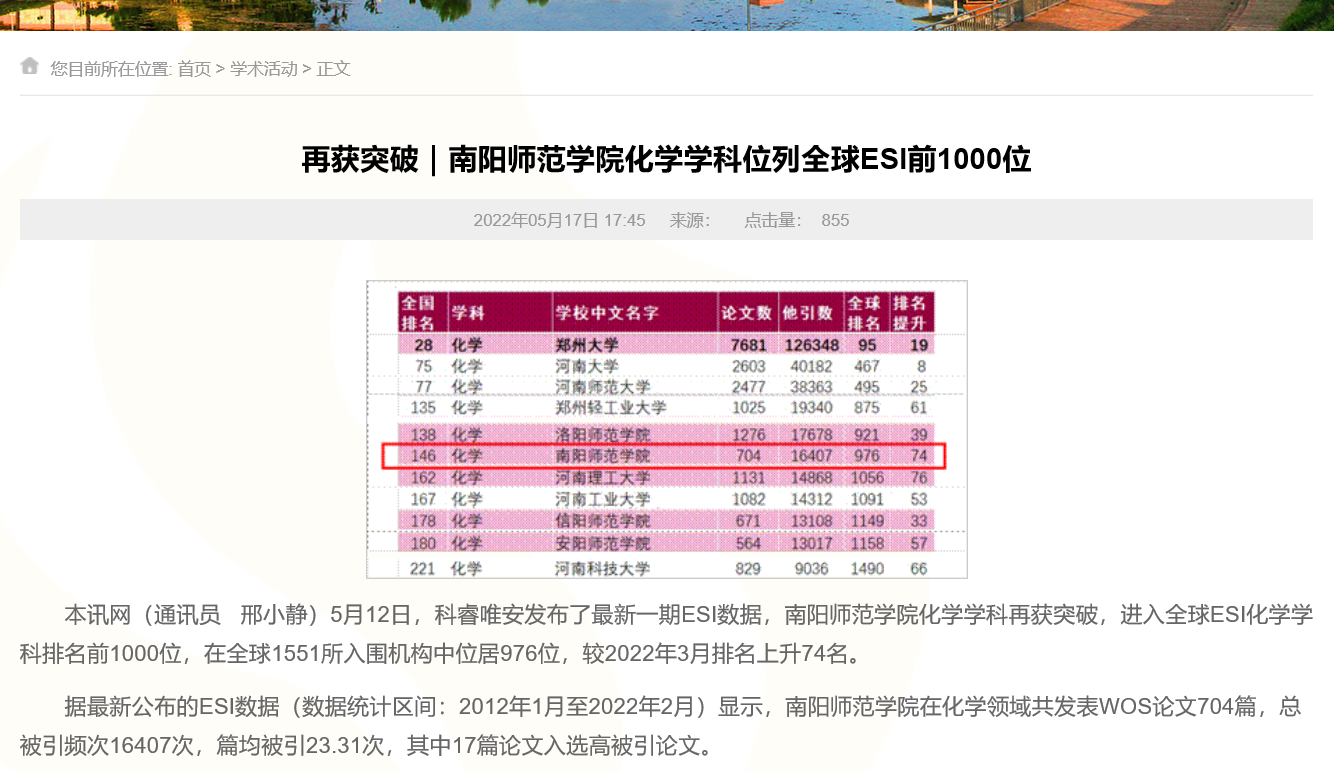Click 正文 in the breadcrumb path
The image size is (1334, 771).
coord(334,69)
